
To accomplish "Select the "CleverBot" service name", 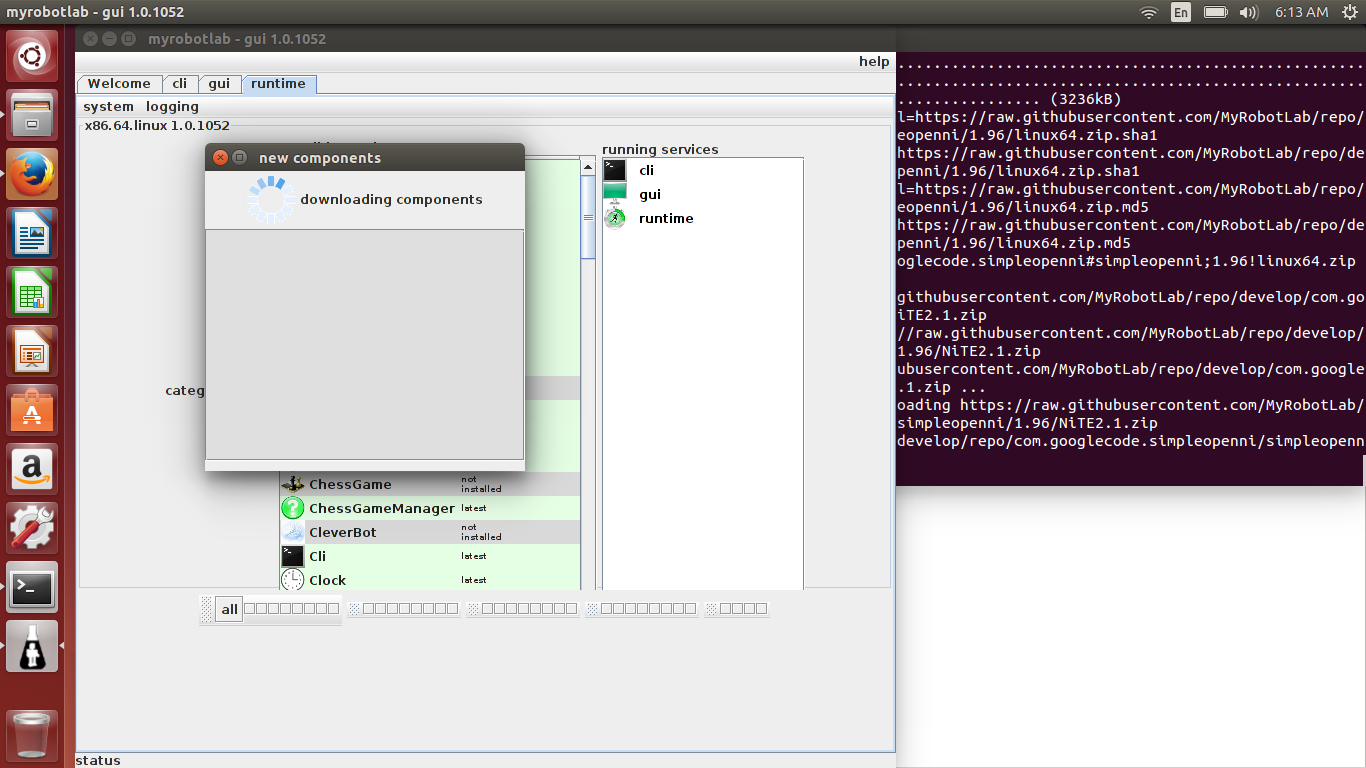I will coord(343,532).
